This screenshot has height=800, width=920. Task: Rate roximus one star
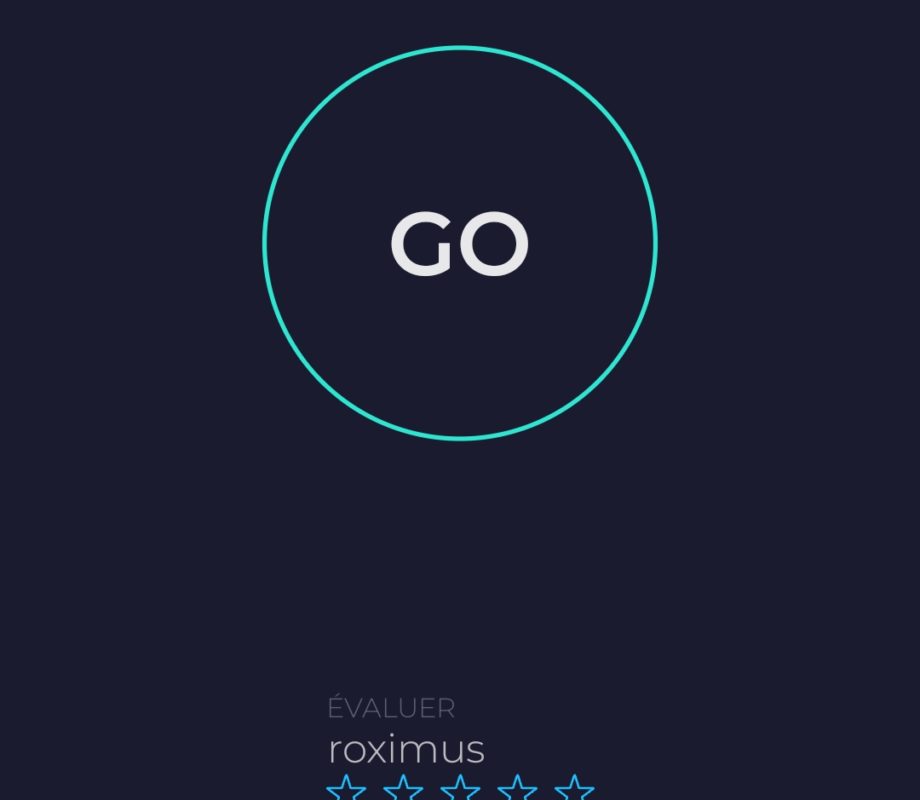pos(346,787)
